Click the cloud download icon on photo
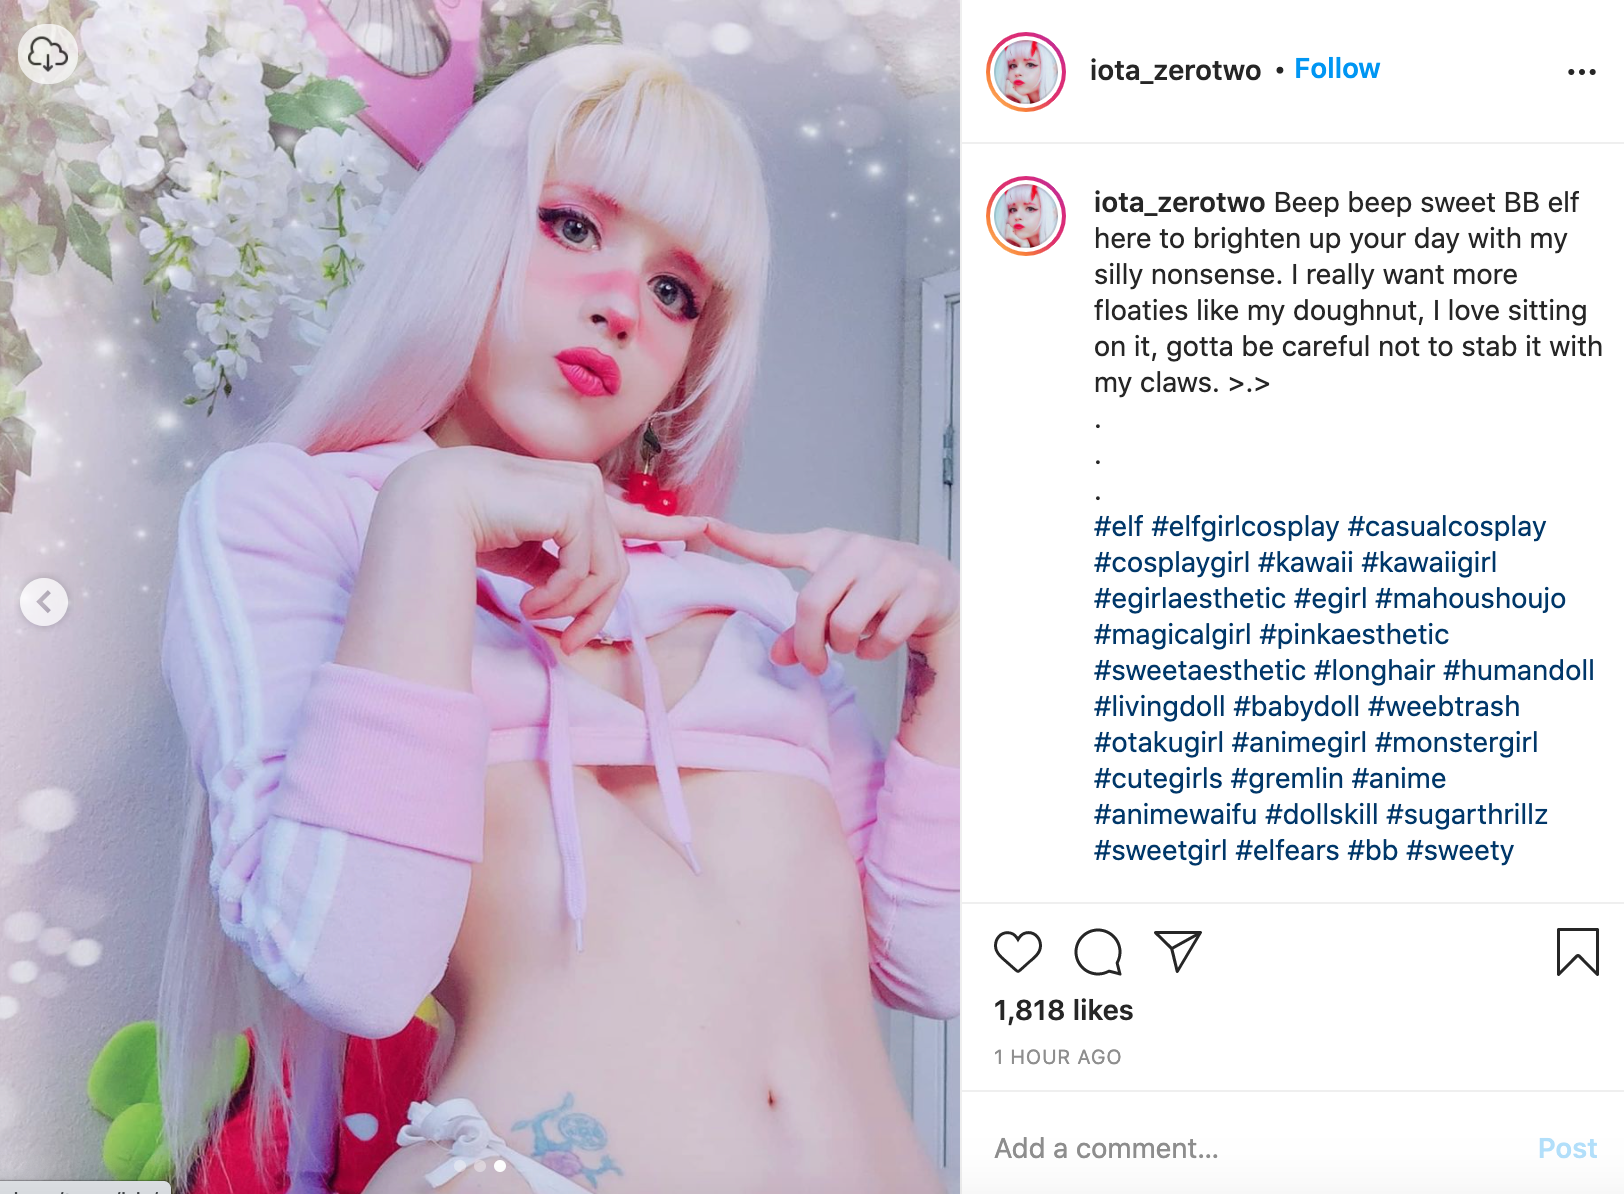The height and width of the screenshot is (1194, 1624). tap(48, 54)
